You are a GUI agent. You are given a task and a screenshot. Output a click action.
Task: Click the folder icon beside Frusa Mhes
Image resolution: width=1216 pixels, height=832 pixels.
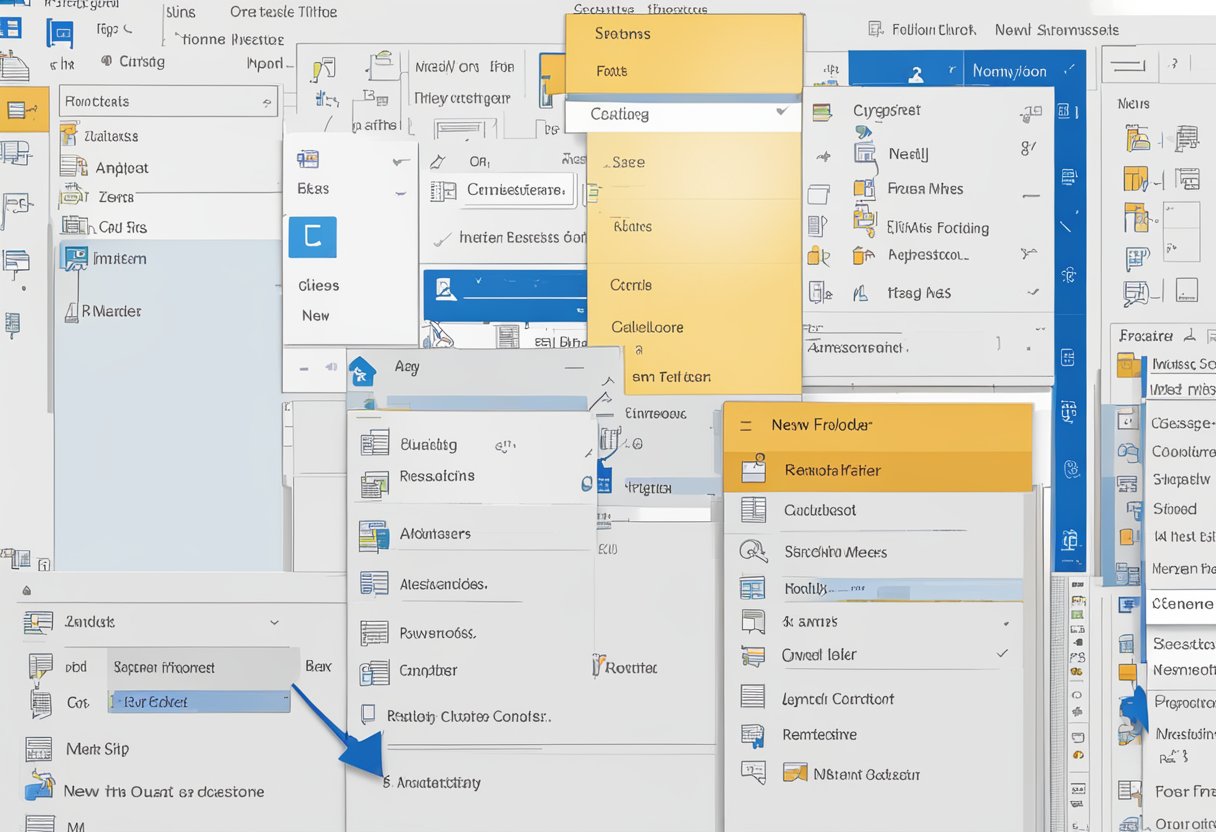coord(864,188)
